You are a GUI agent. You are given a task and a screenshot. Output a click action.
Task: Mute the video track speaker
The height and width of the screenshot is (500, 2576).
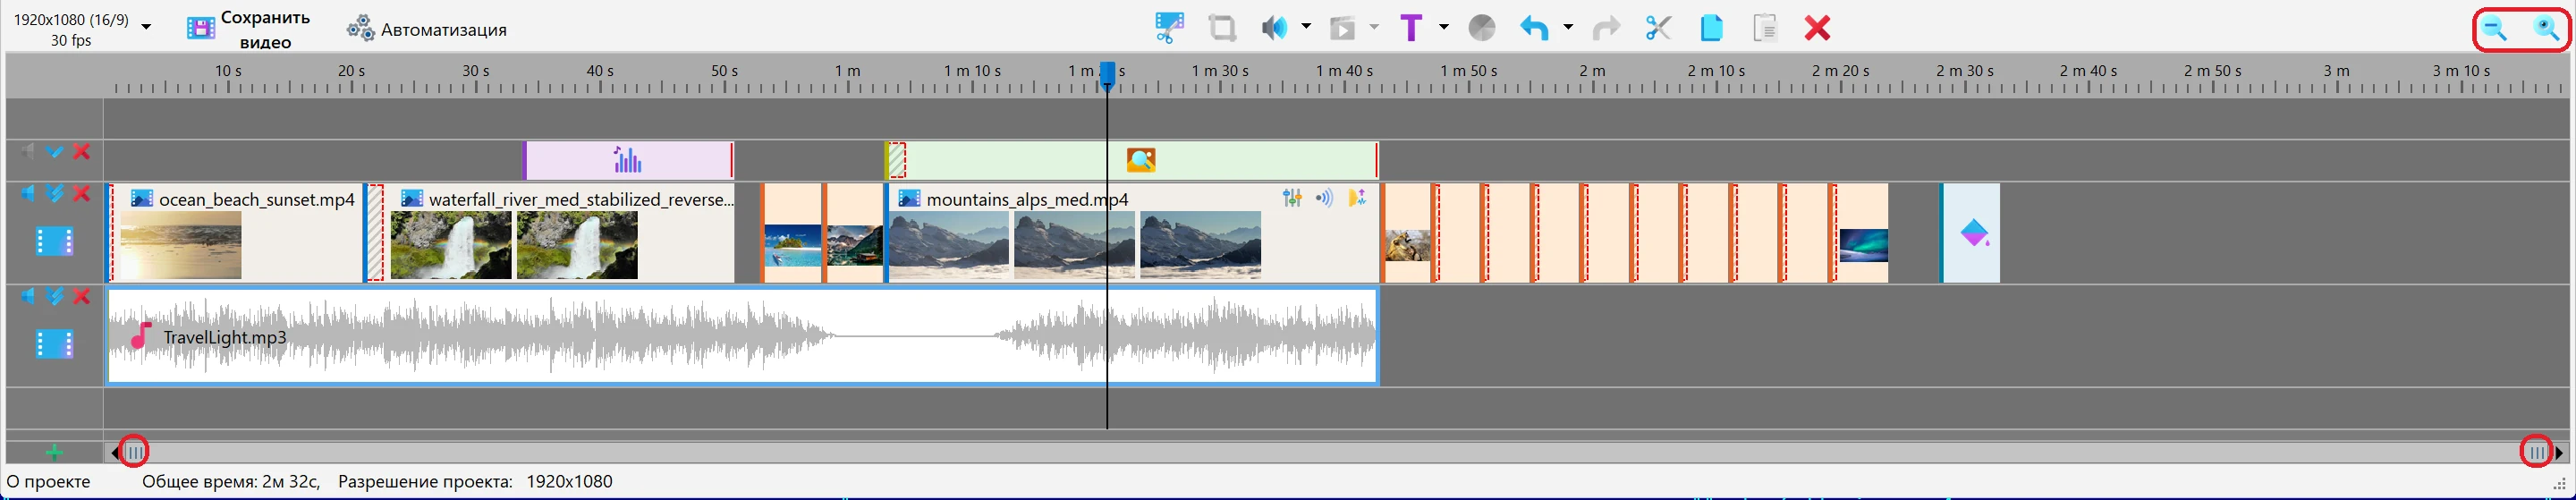click(28, 193)
